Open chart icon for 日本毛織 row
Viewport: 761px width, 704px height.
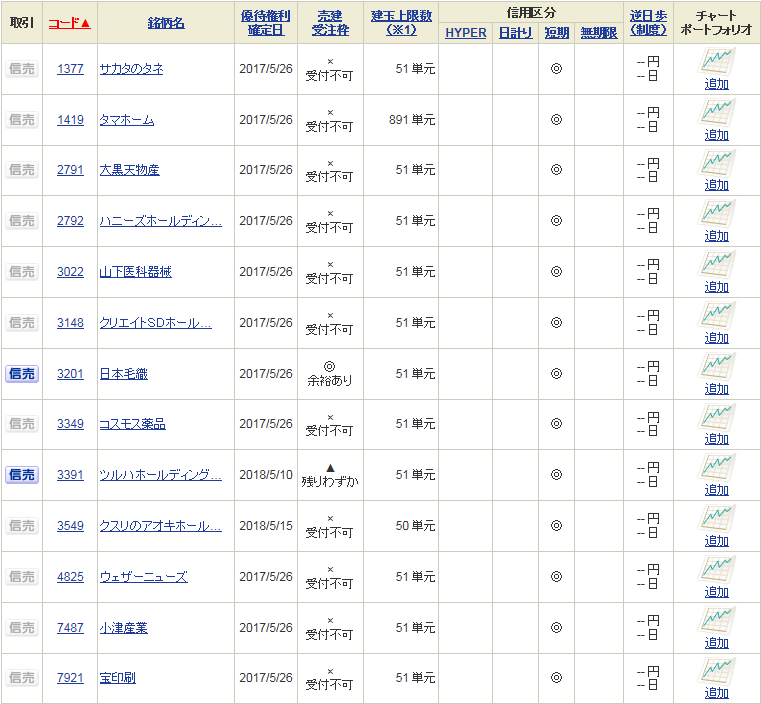pyautogui.click(x=717, y=367)
